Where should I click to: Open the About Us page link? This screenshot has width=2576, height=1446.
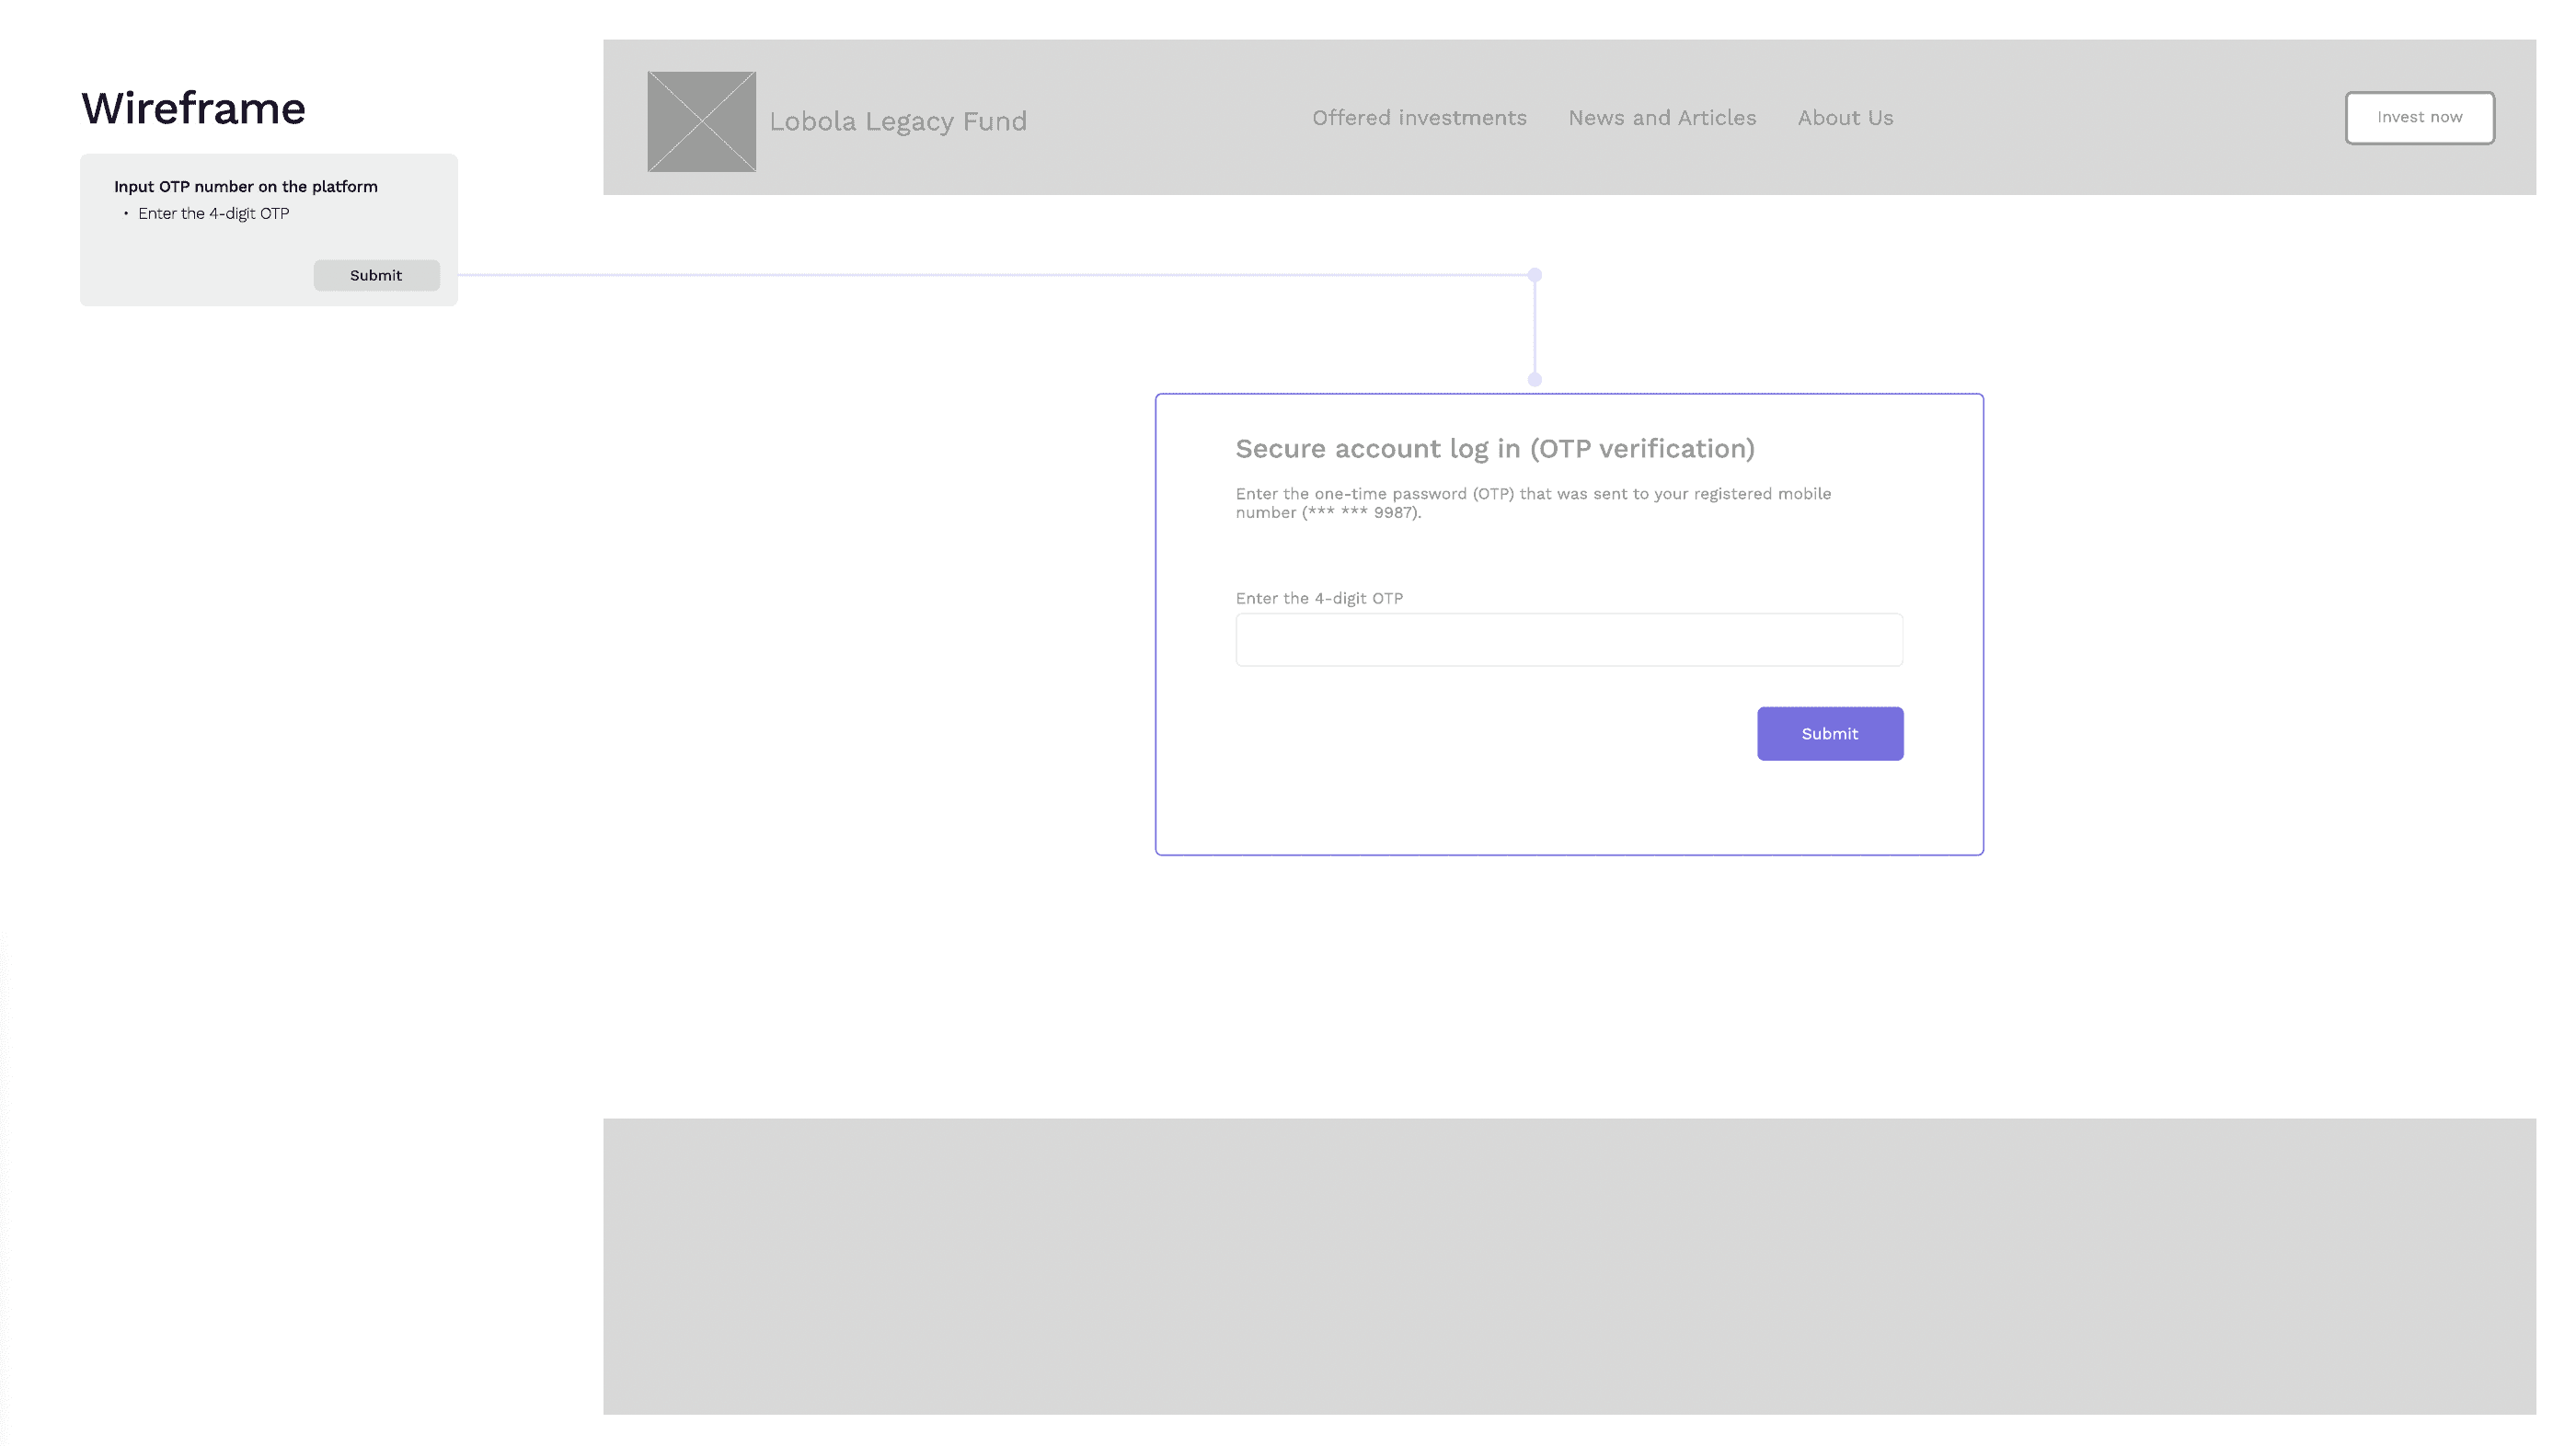click(1844, 118)
